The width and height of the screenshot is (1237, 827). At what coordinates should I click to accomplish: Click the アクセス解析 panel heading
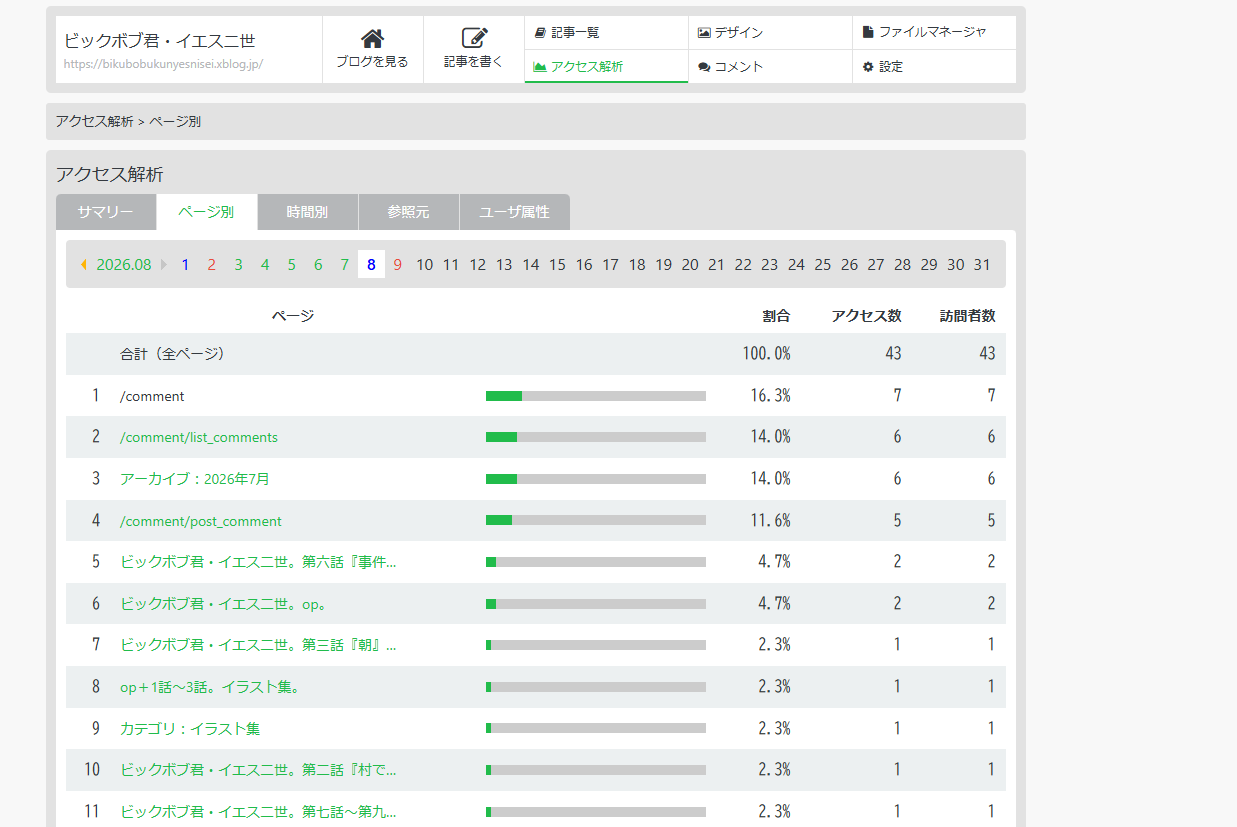tap(109, 174)
